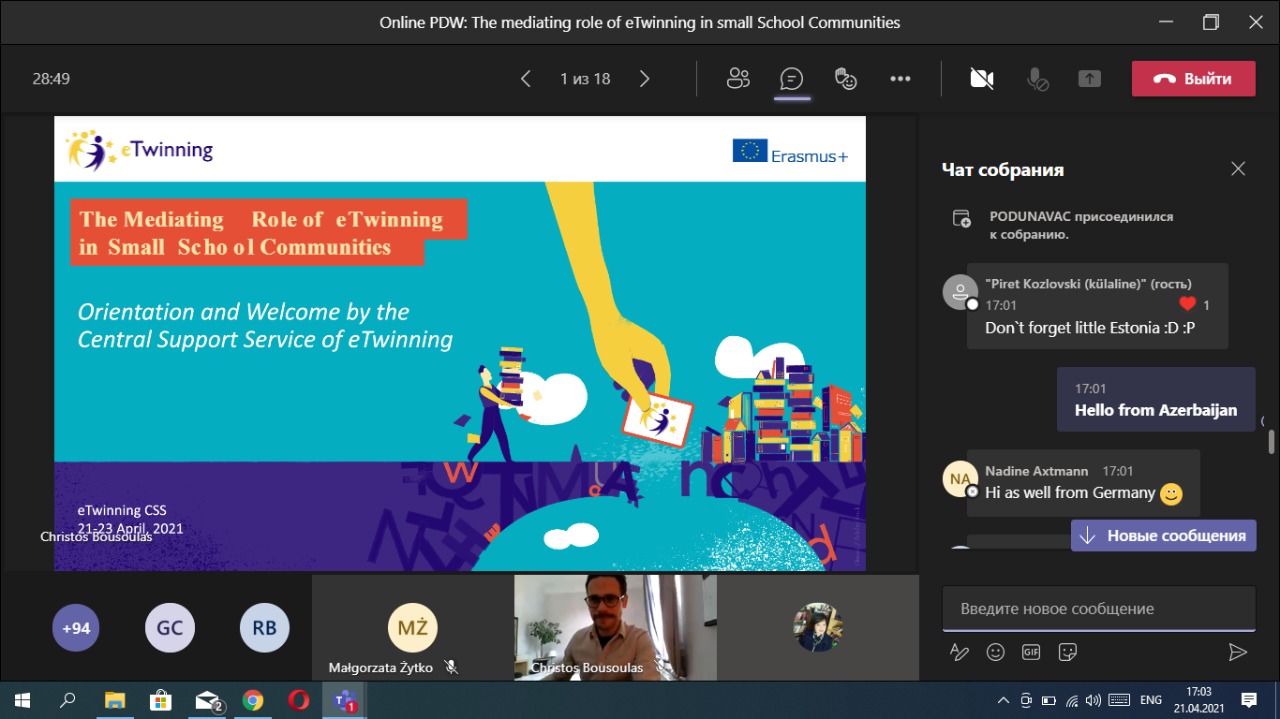Toggle the microphone mute button
1280x719 pixels.
click(x=1038, y=79)
